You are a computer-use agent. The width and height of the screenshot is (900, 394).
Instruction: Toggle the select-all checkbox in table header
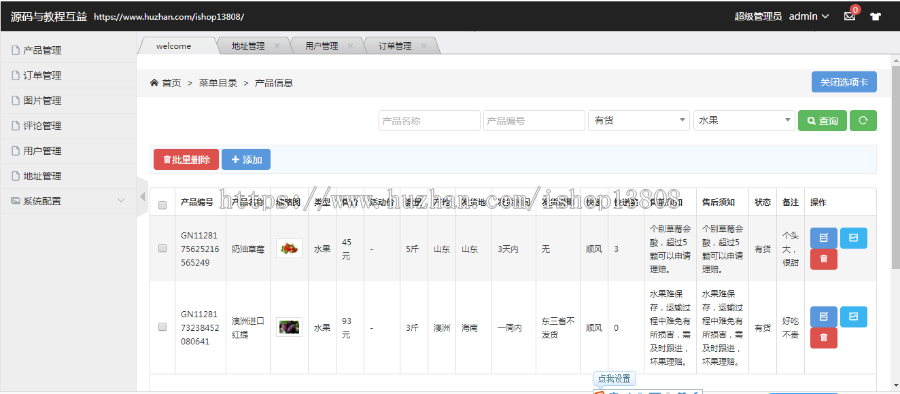pos(162,205)
